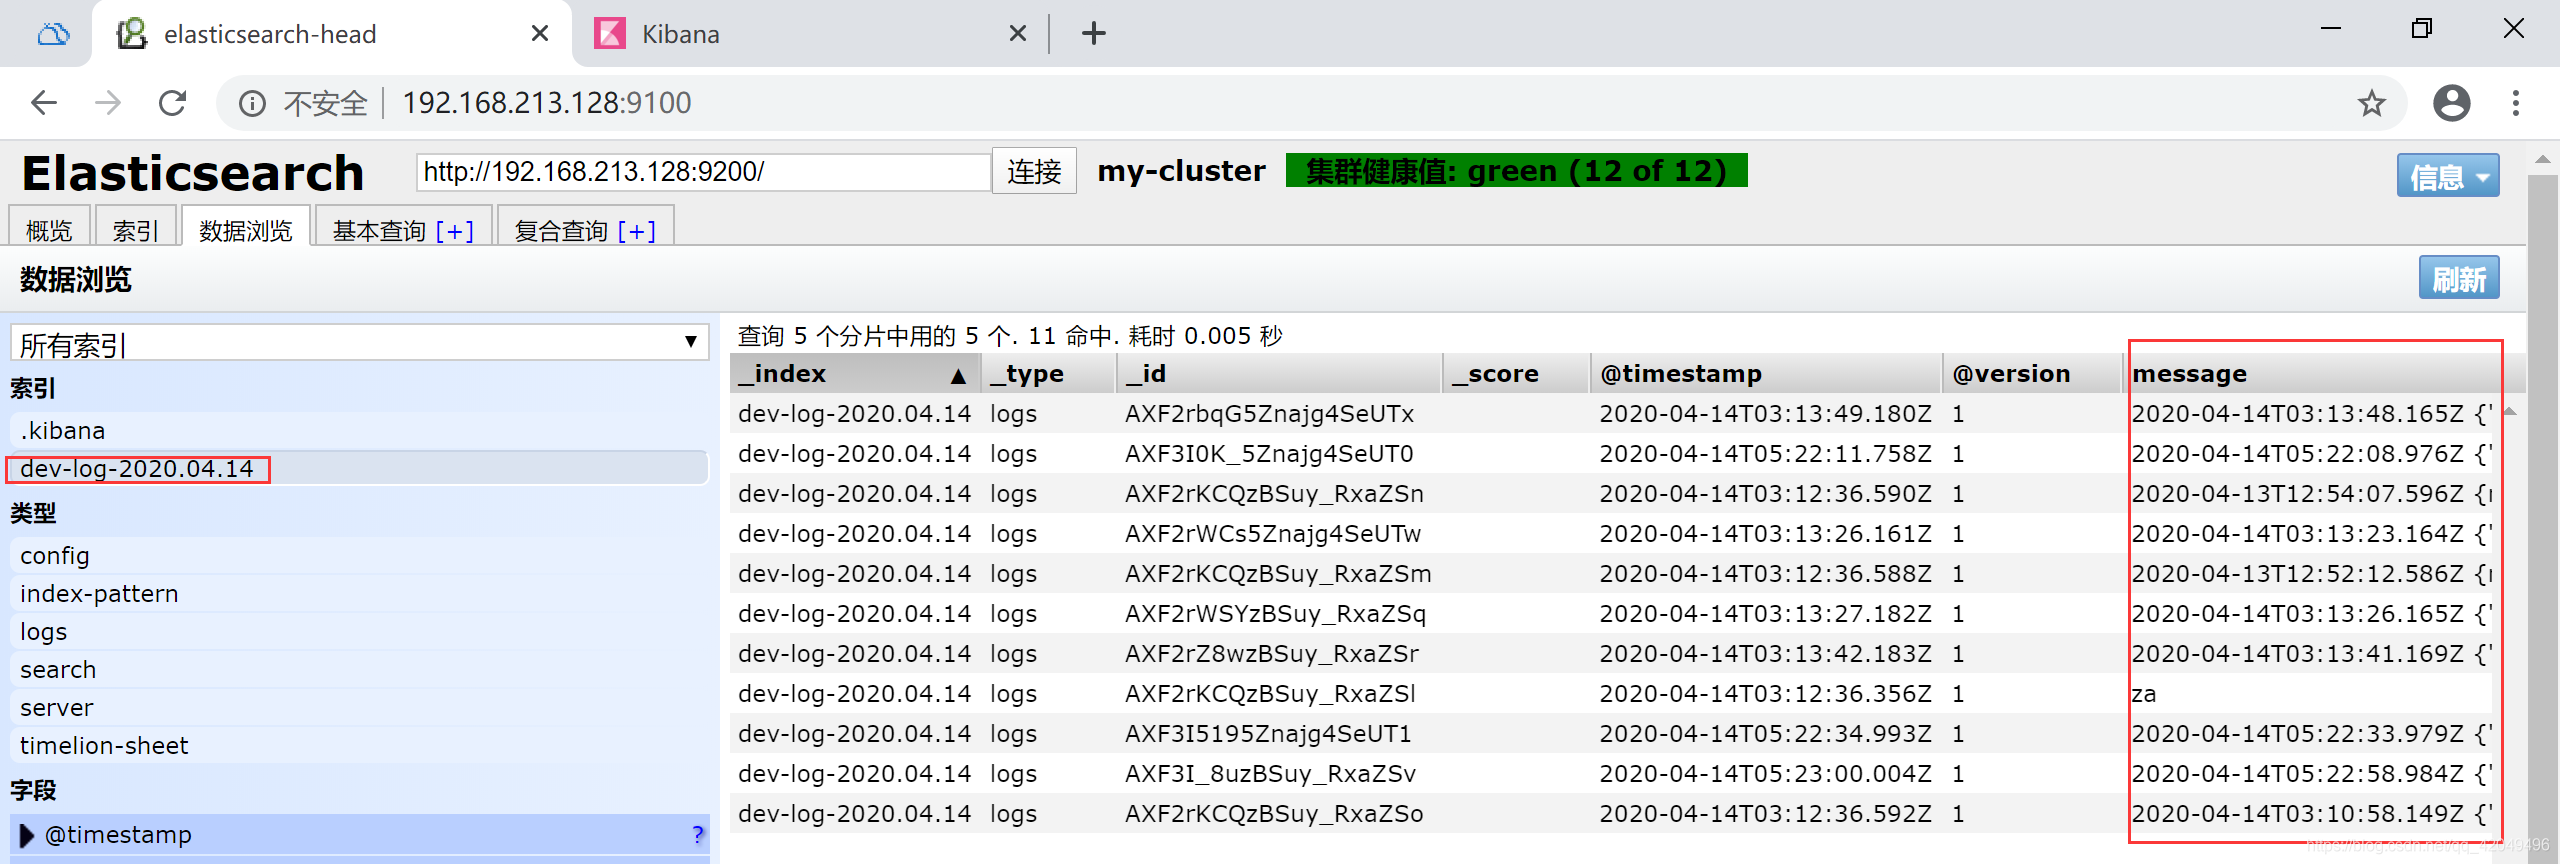Click the cloud icon left of tabs
Screen dimensions: 2560x864
pyautogui.click(x=53, y=35)
